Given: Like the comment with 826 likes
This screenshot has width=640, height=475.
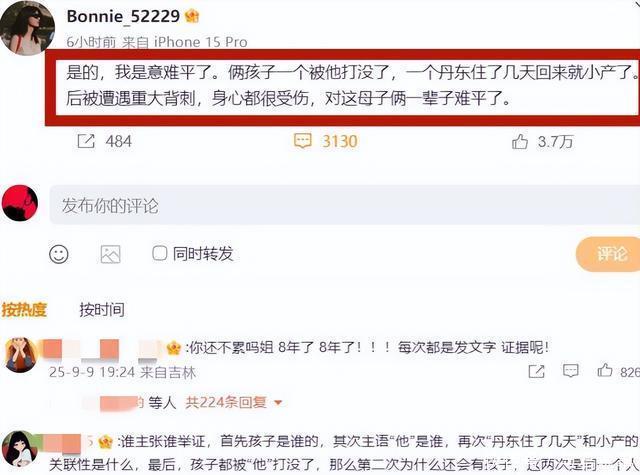Looking at the screenshot, I should [x=605, y=370].
